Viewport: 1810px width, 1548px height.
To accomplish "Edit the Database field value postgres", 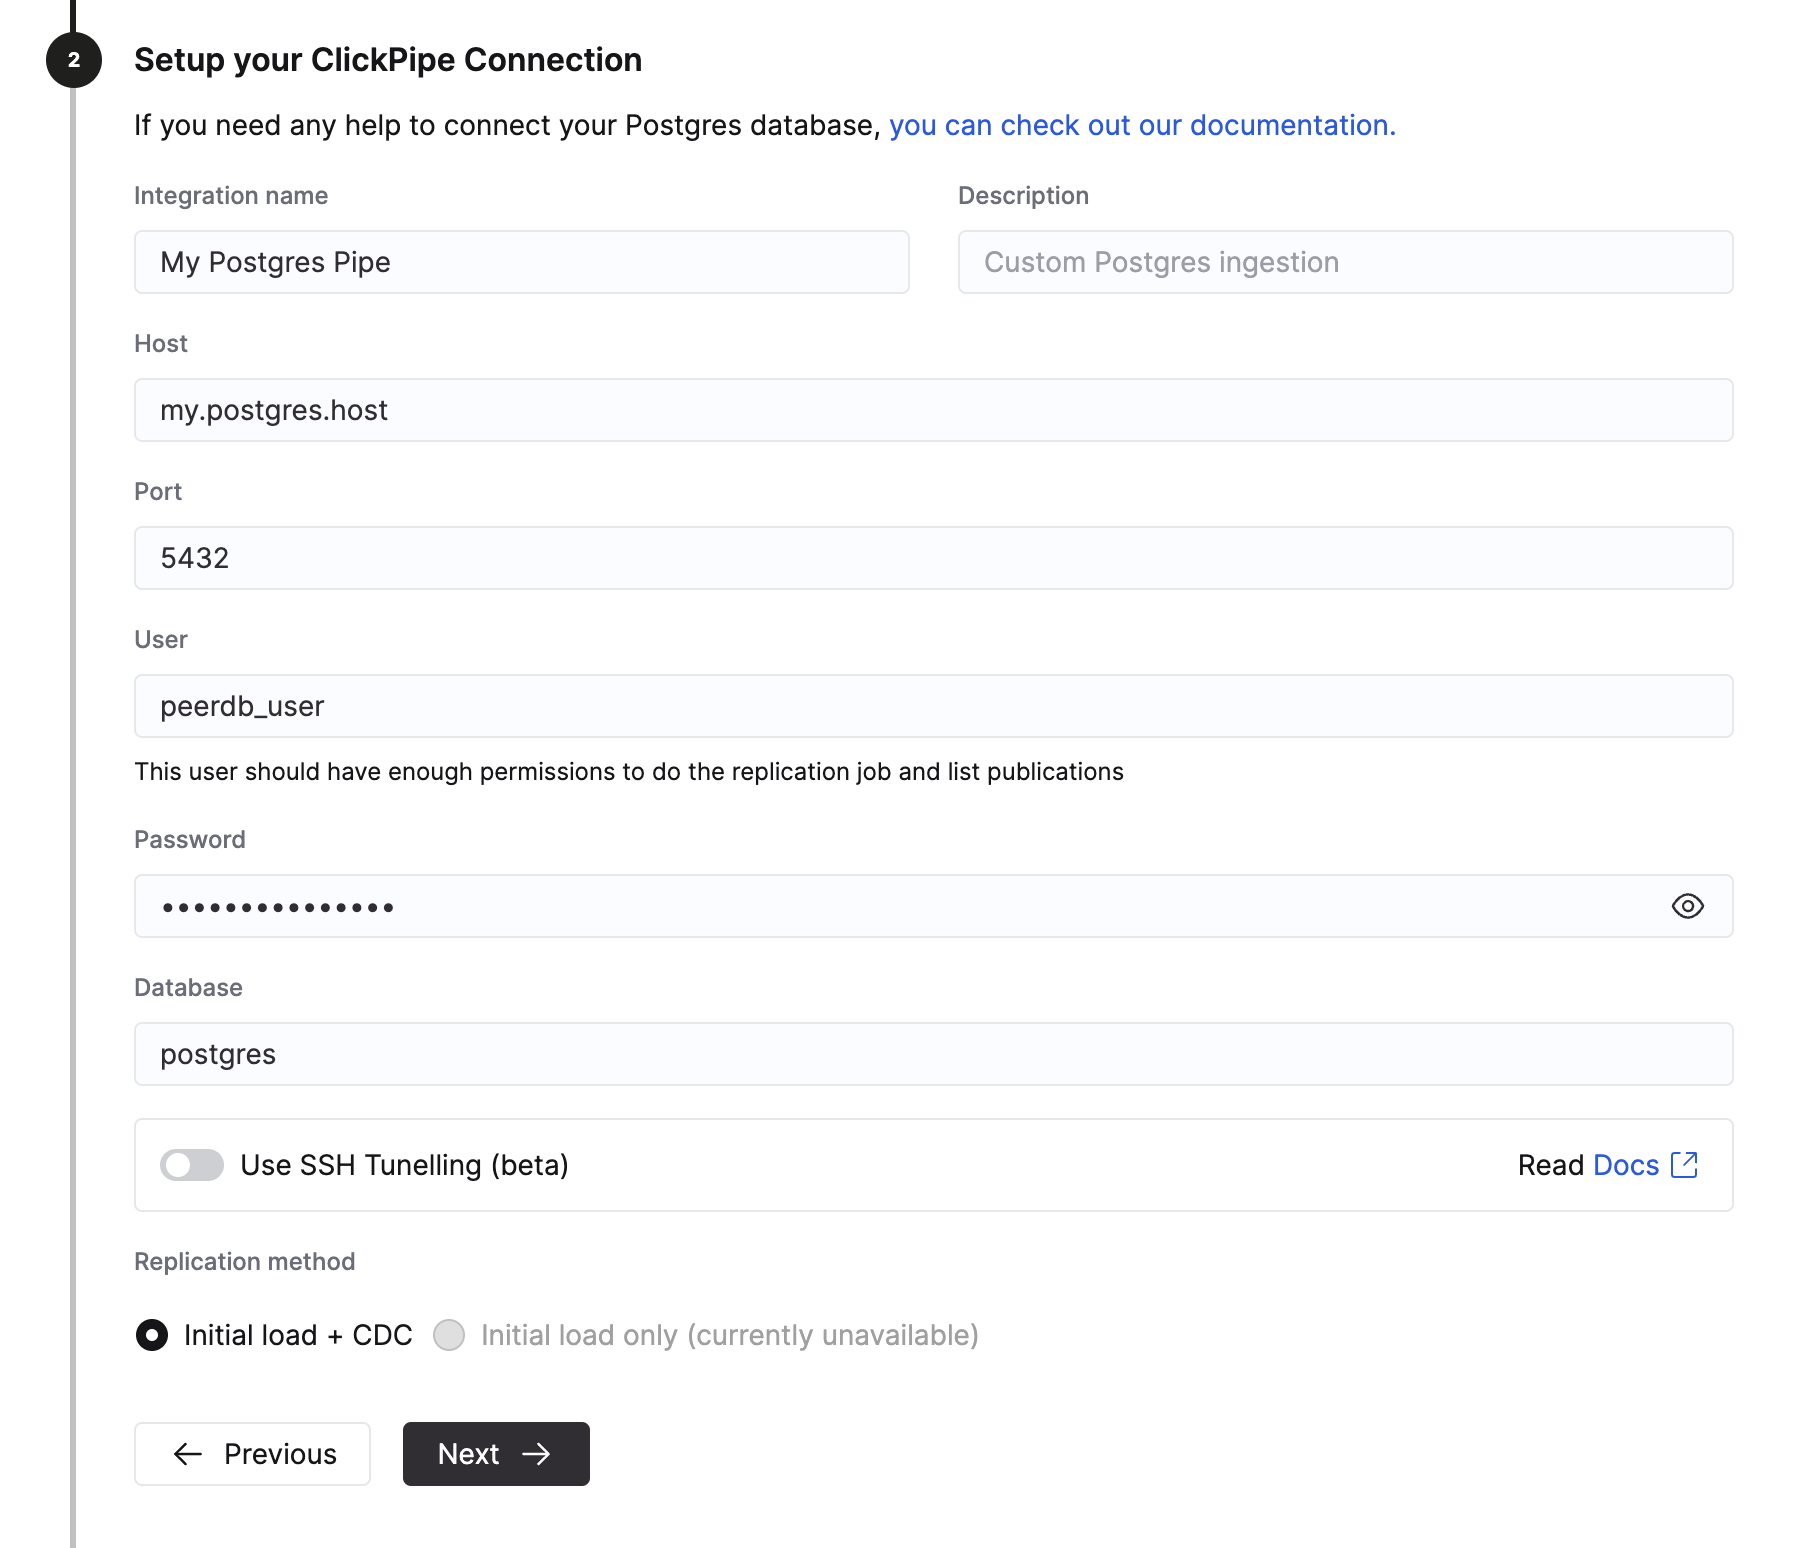I will 933,1054.
